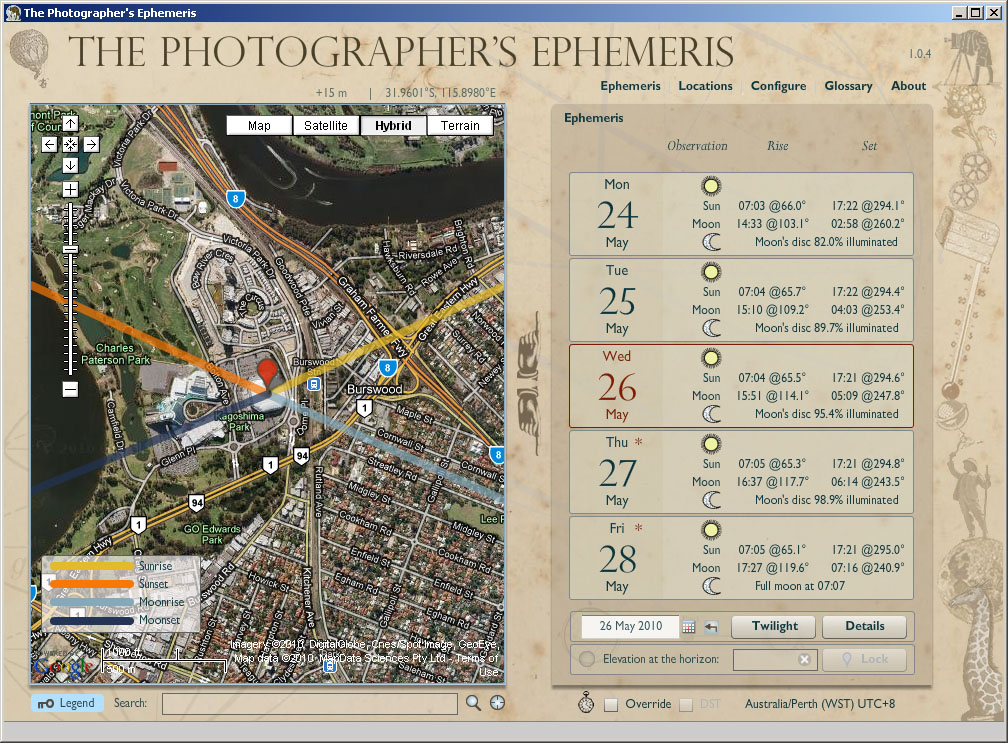The height and width of the screenshot is (743, 1008).
Task: Switch the map to Satellite view
Action: (325, 125)
